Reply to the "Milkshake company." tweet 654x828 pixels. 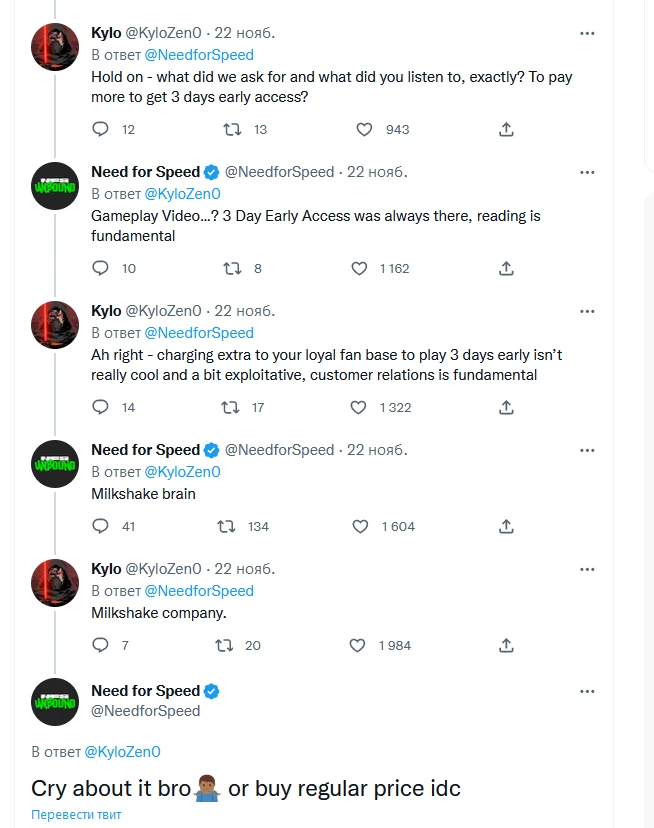[99, 645]
